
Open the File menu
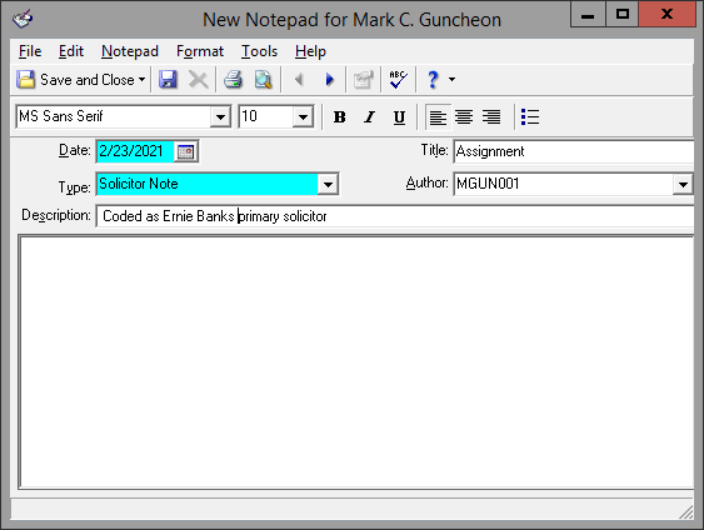[30, 52]
